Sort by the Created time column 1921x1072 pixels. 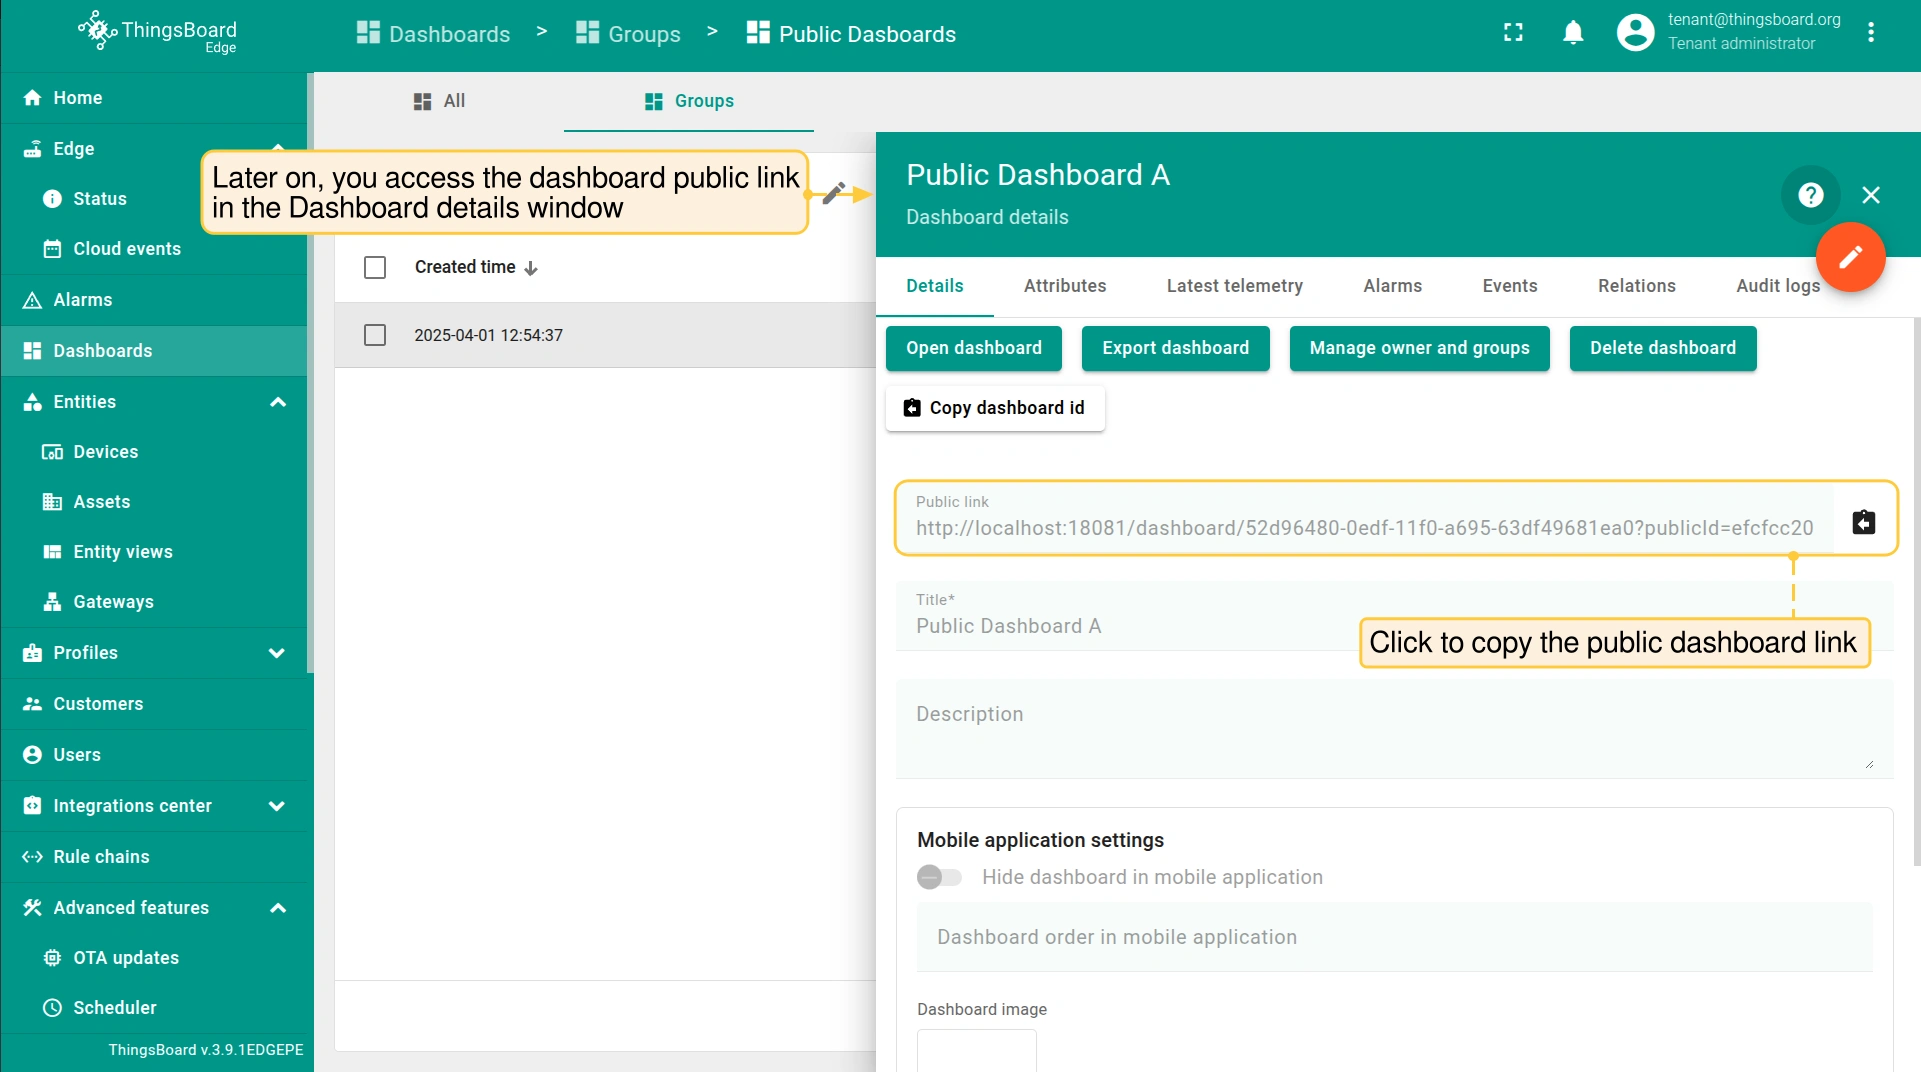click(x=466, y=267)
